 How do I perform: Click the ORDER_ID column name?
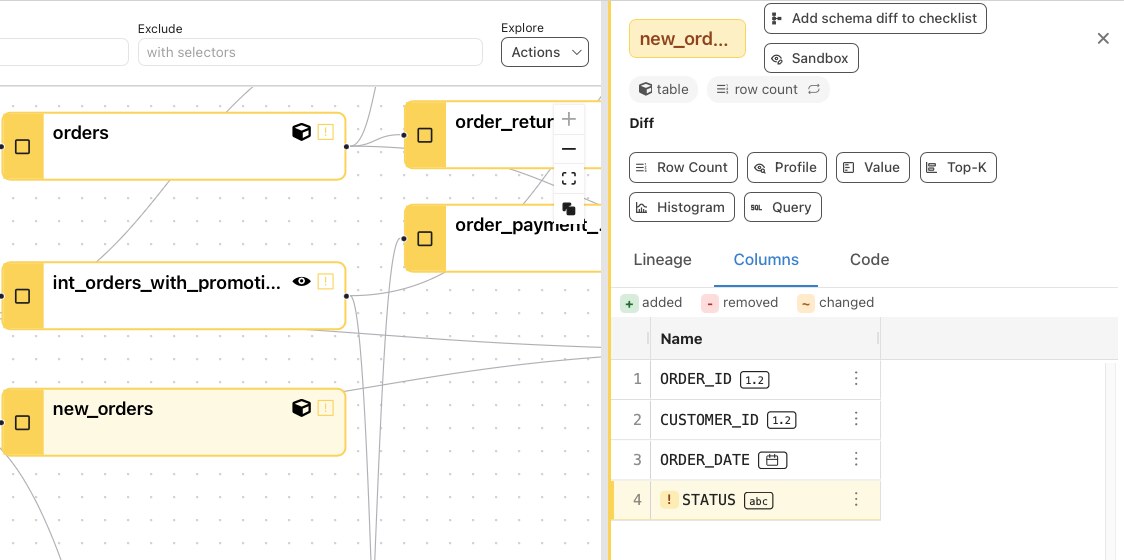click(695, 379)
